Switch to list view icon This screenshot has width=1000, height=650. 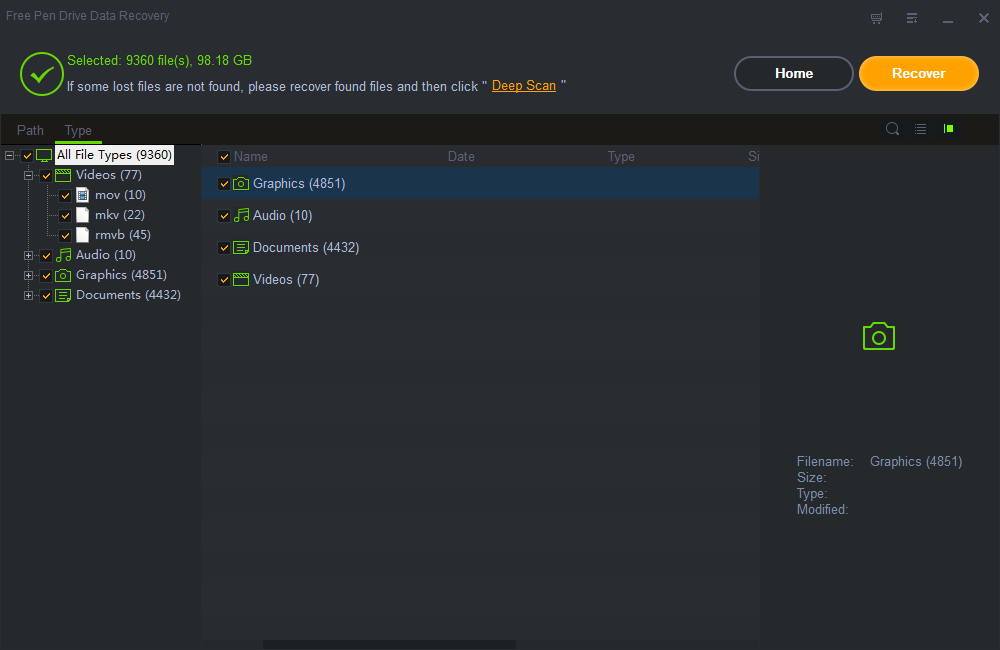coord(920,129)
